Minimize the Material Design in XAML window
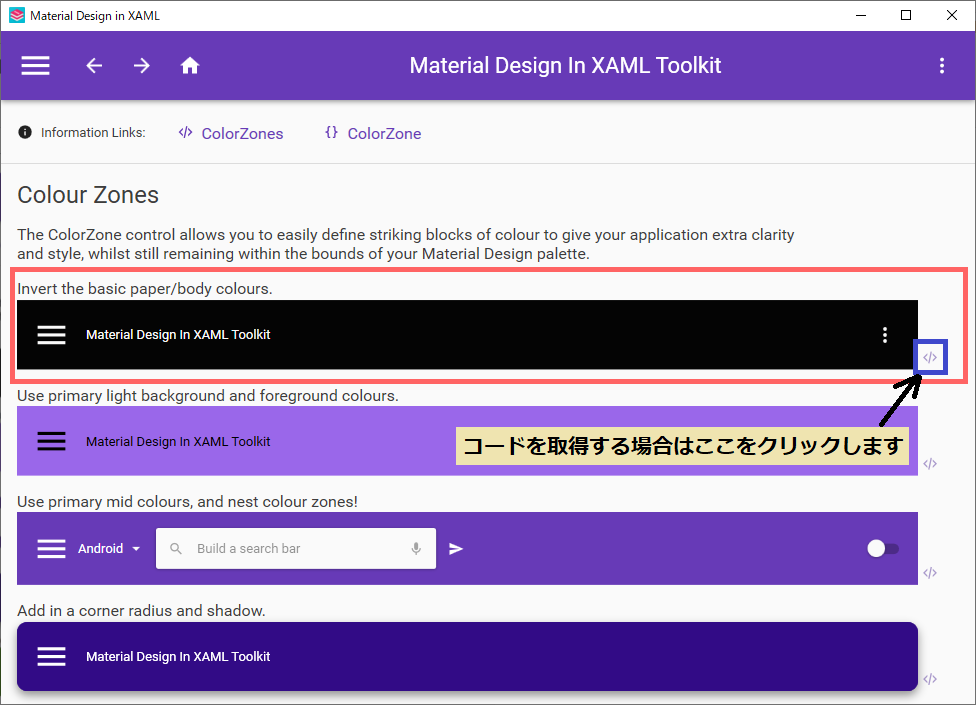 (x=861, y=16)
